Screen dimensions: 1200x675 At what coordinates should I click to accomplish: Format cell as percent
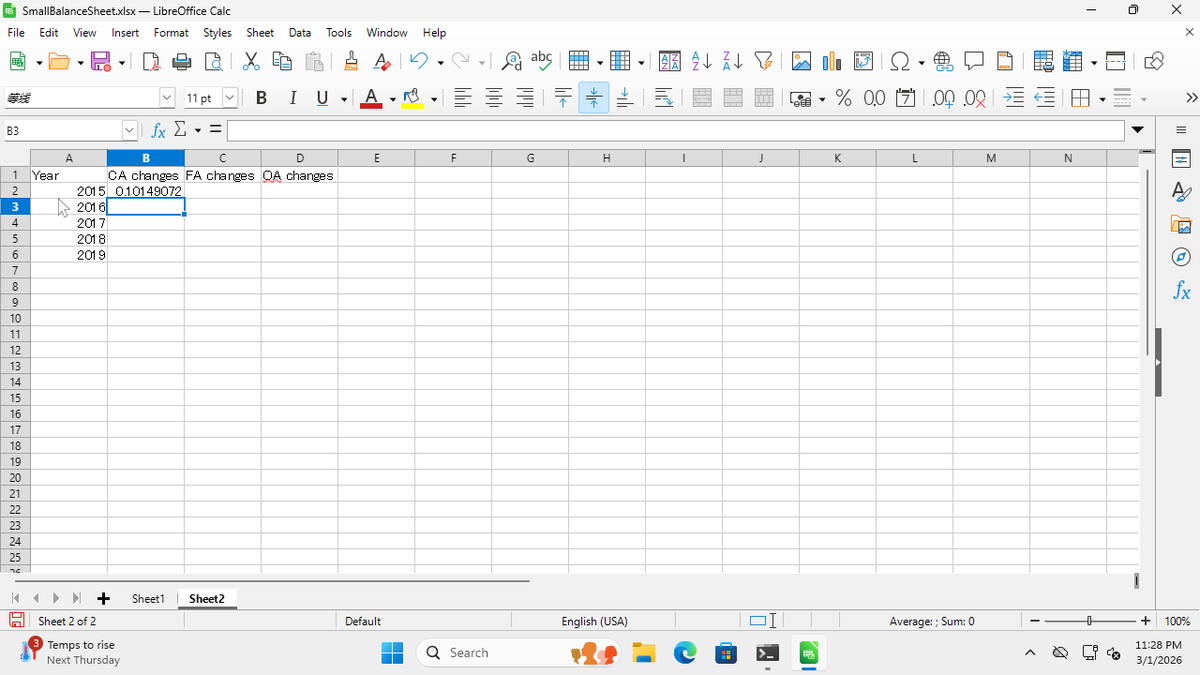pos(843,98)
